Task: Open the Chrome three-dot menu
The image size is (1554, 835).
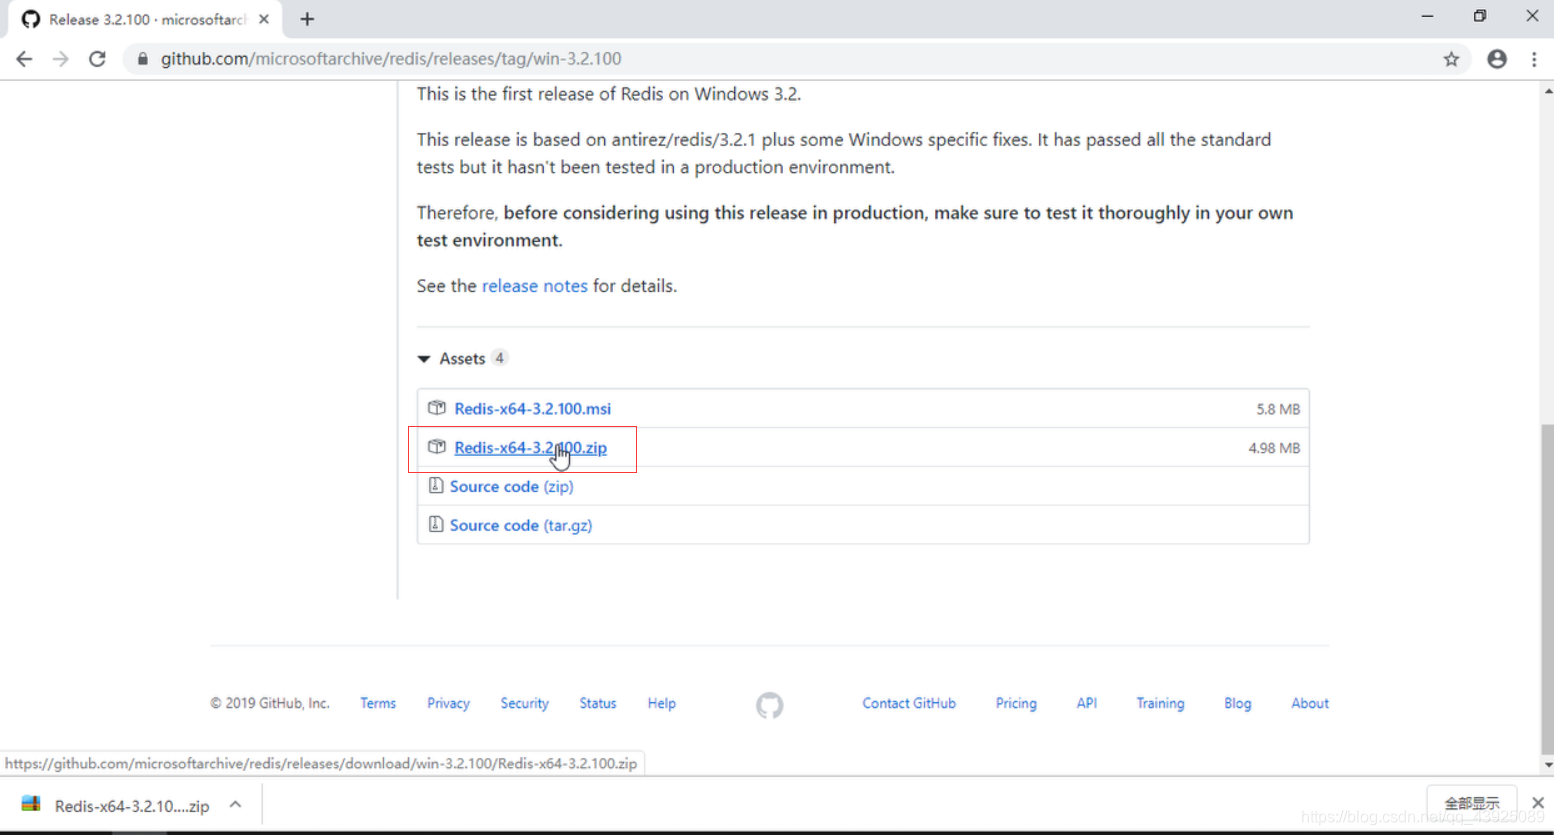Action: [1534, 59]
